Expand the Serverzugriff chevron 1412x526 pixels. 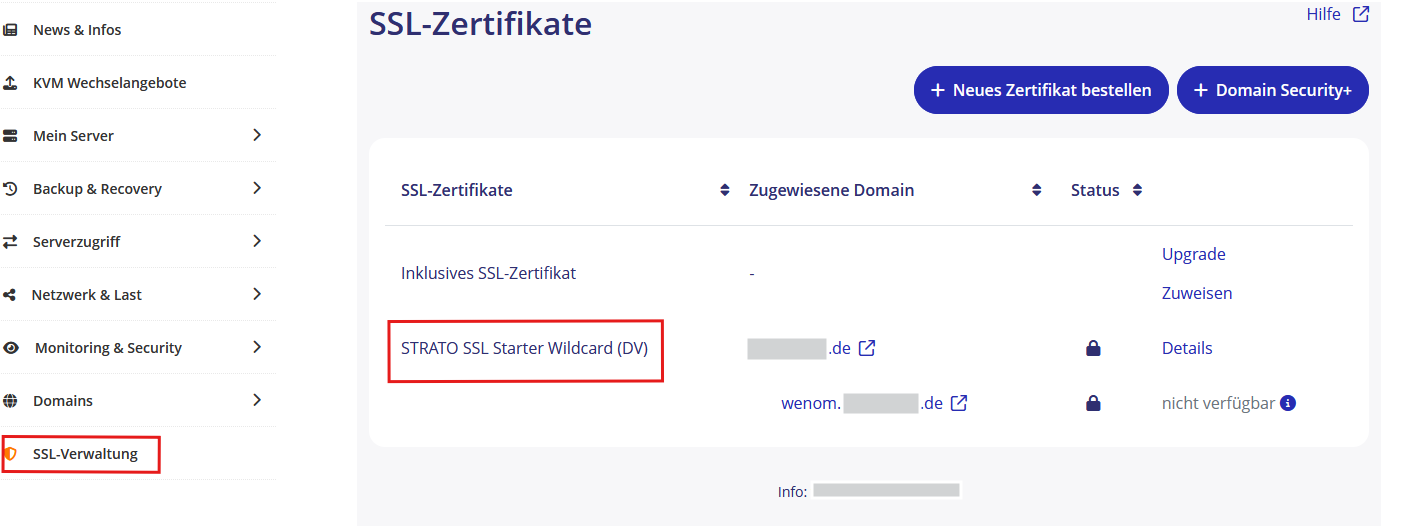click(x=257, y=241)
